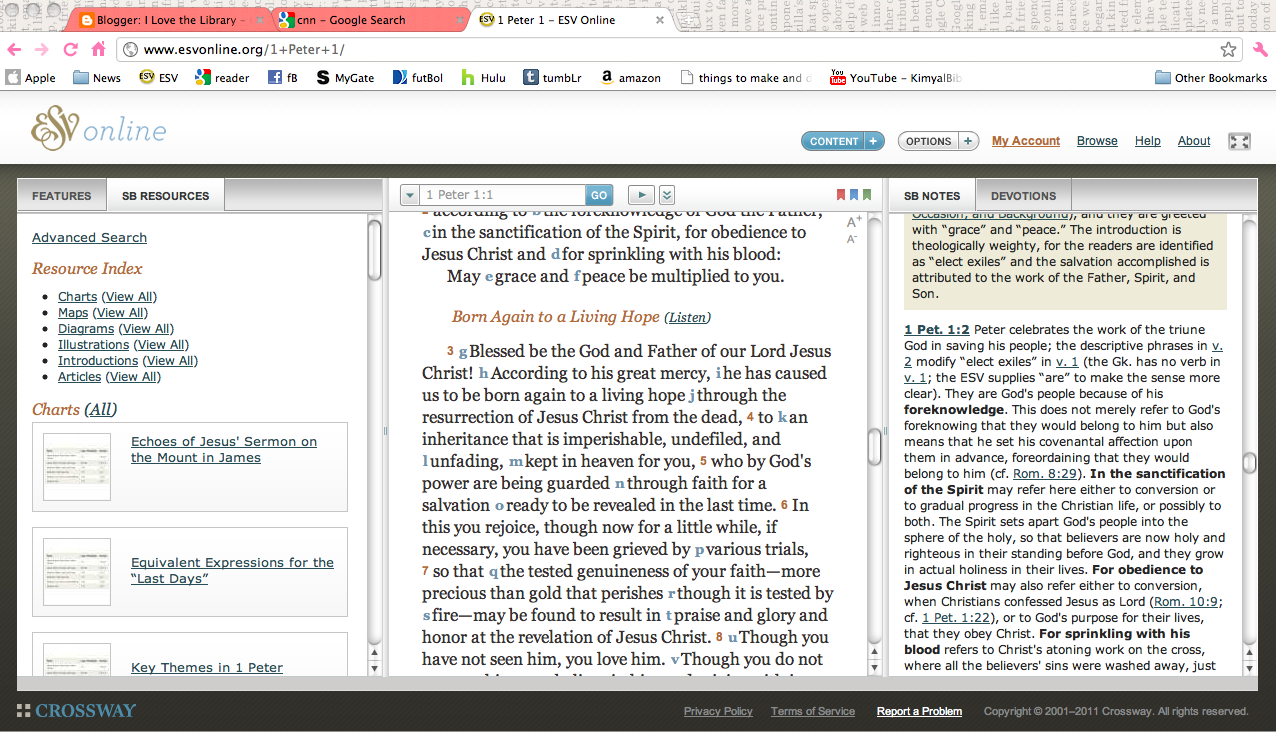Screen dimensions: 1276x732
Task: Expand the CONTENT plus menu
Action: coord(873,141)
